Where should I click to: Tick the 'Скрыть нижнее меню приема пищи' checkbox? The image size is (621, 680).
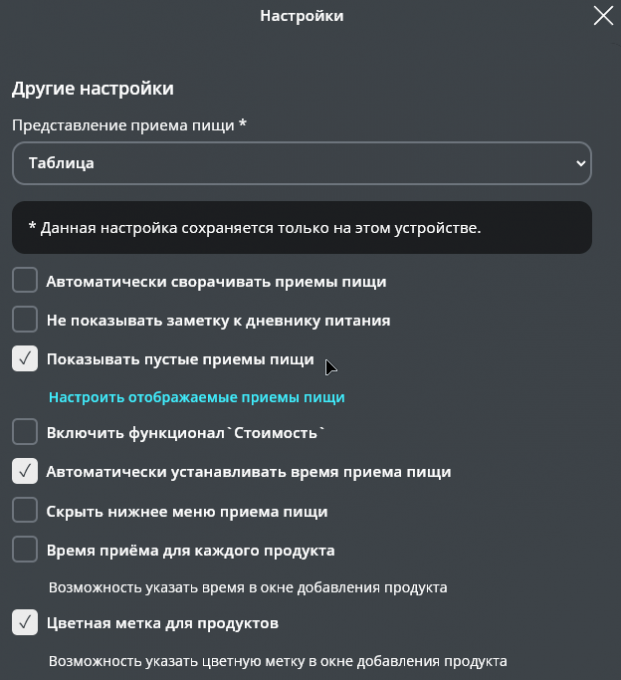pos(25,511)
